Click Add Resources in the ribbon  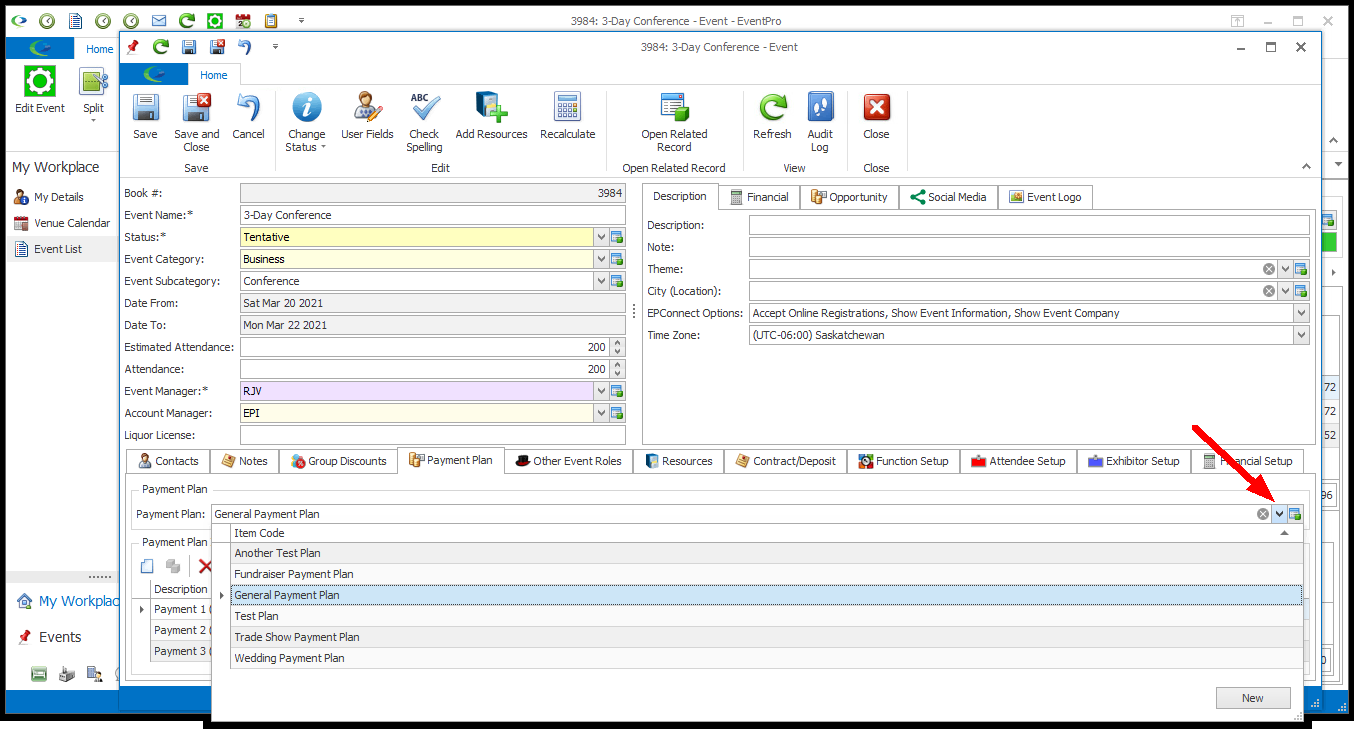click(491, 116)
